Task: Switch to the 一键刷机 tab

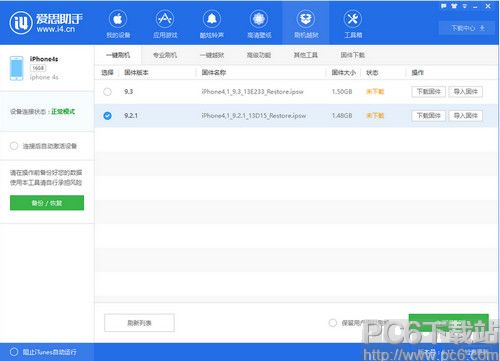Action: pyautogui.click(x=118, y=55)
